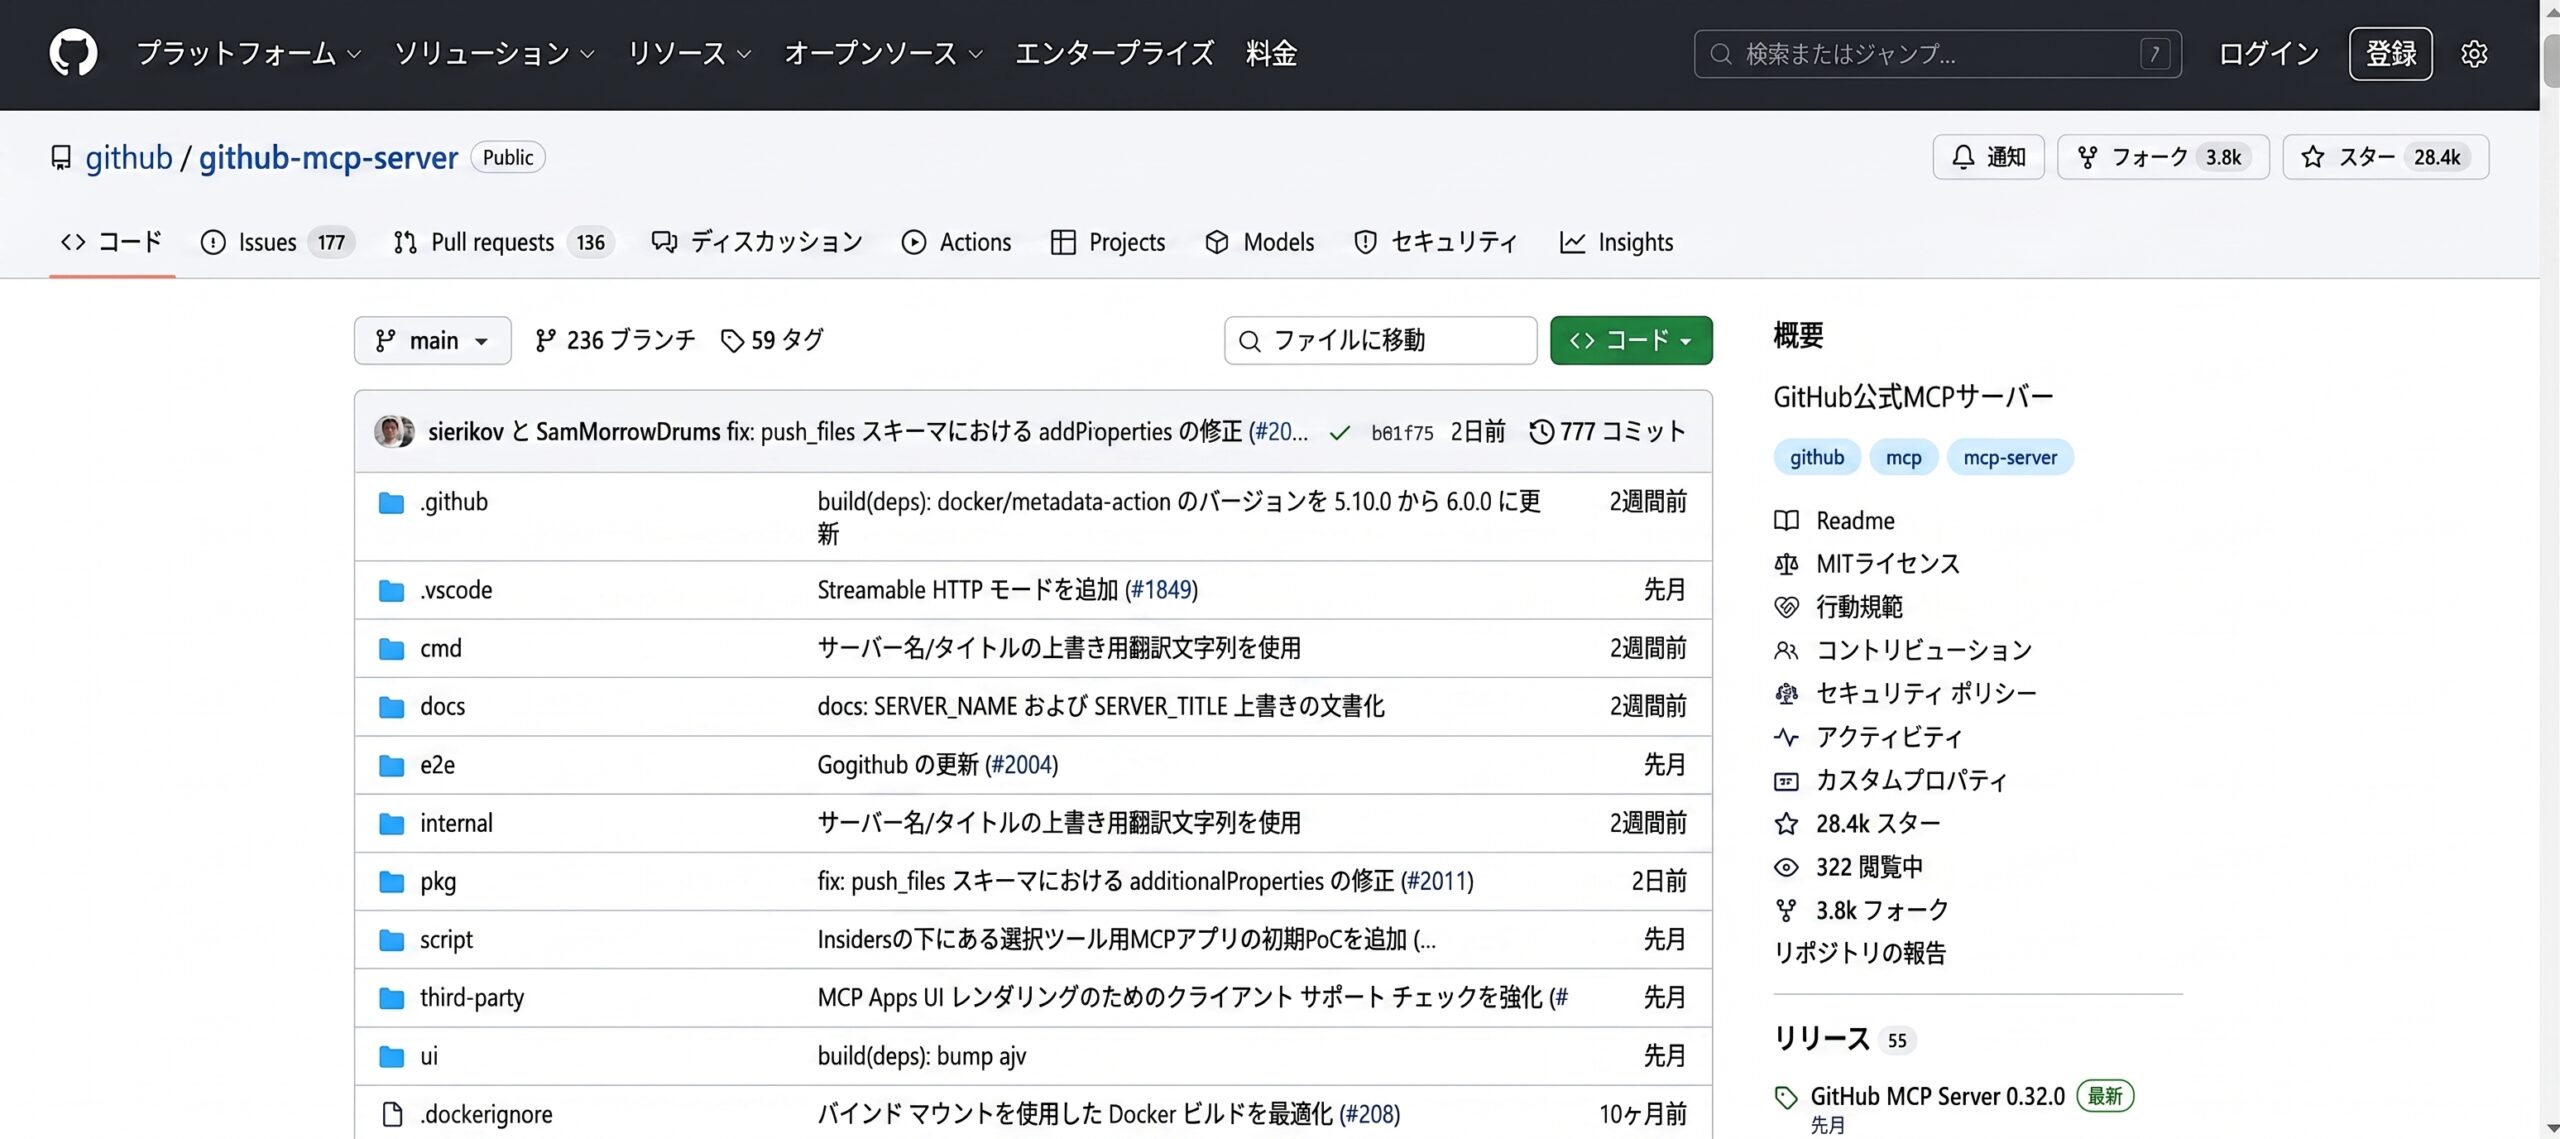Open the Readme book icon link

click(1786, 521)
